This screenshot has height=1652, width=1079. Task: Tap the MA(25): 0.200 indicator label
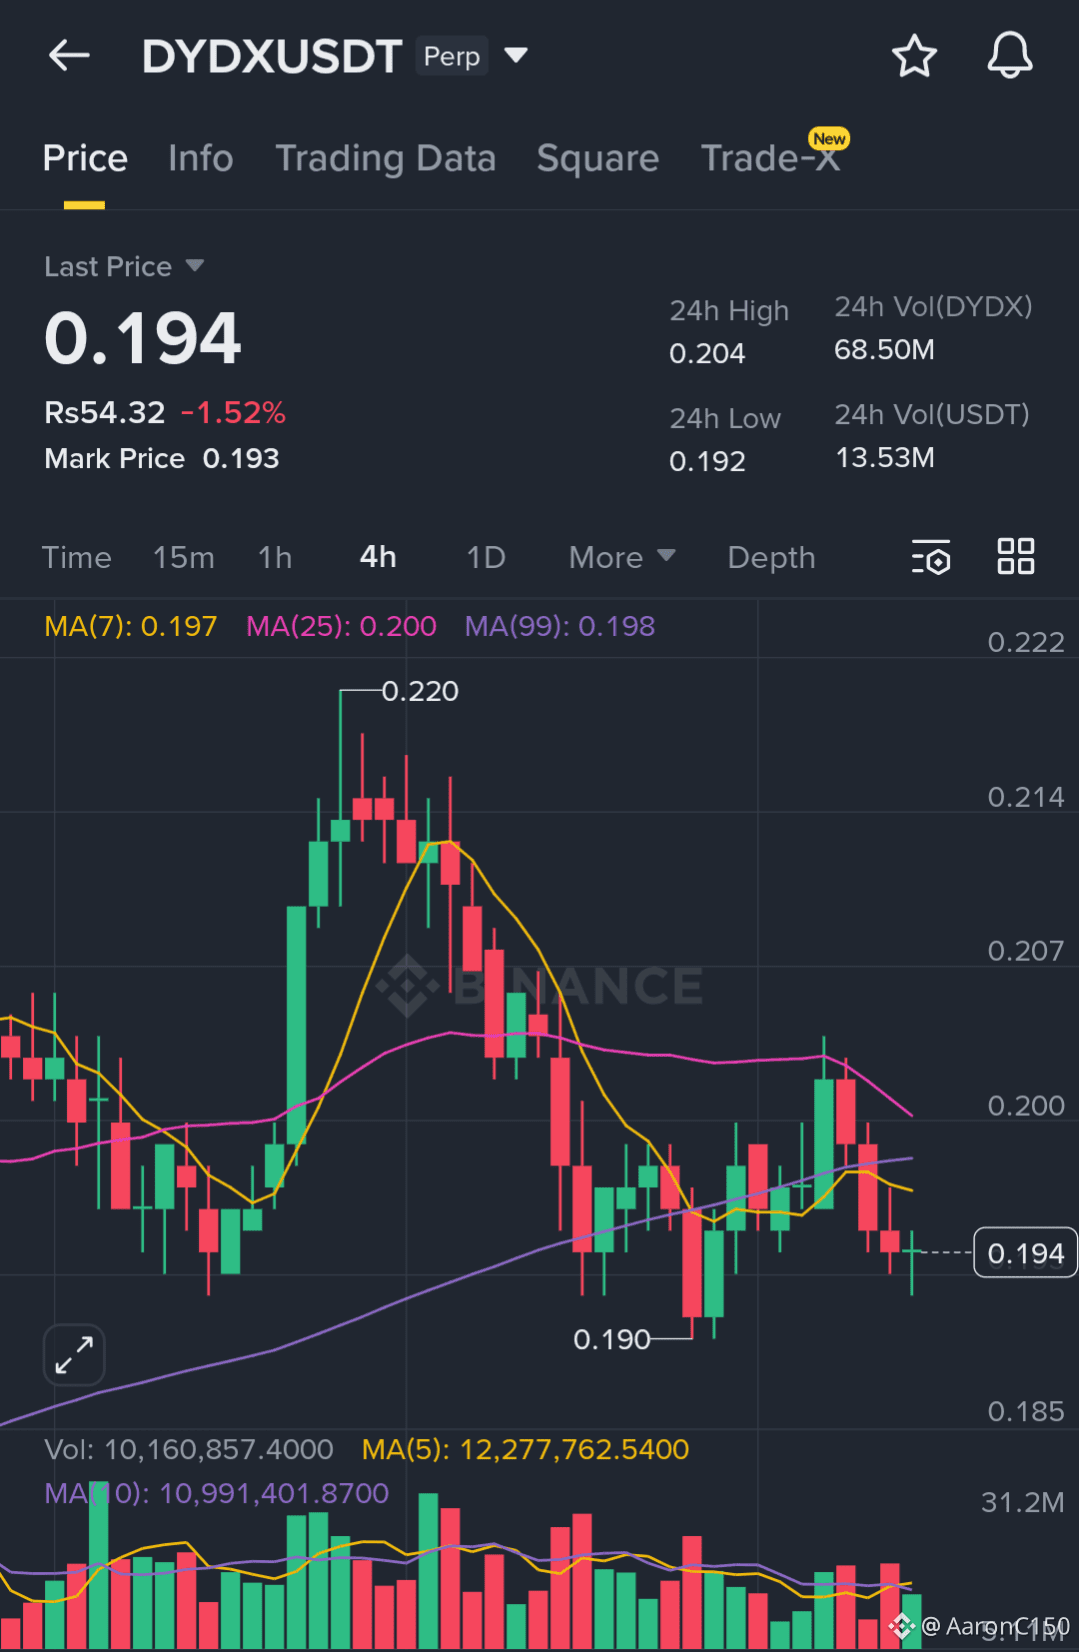[341, 626]
